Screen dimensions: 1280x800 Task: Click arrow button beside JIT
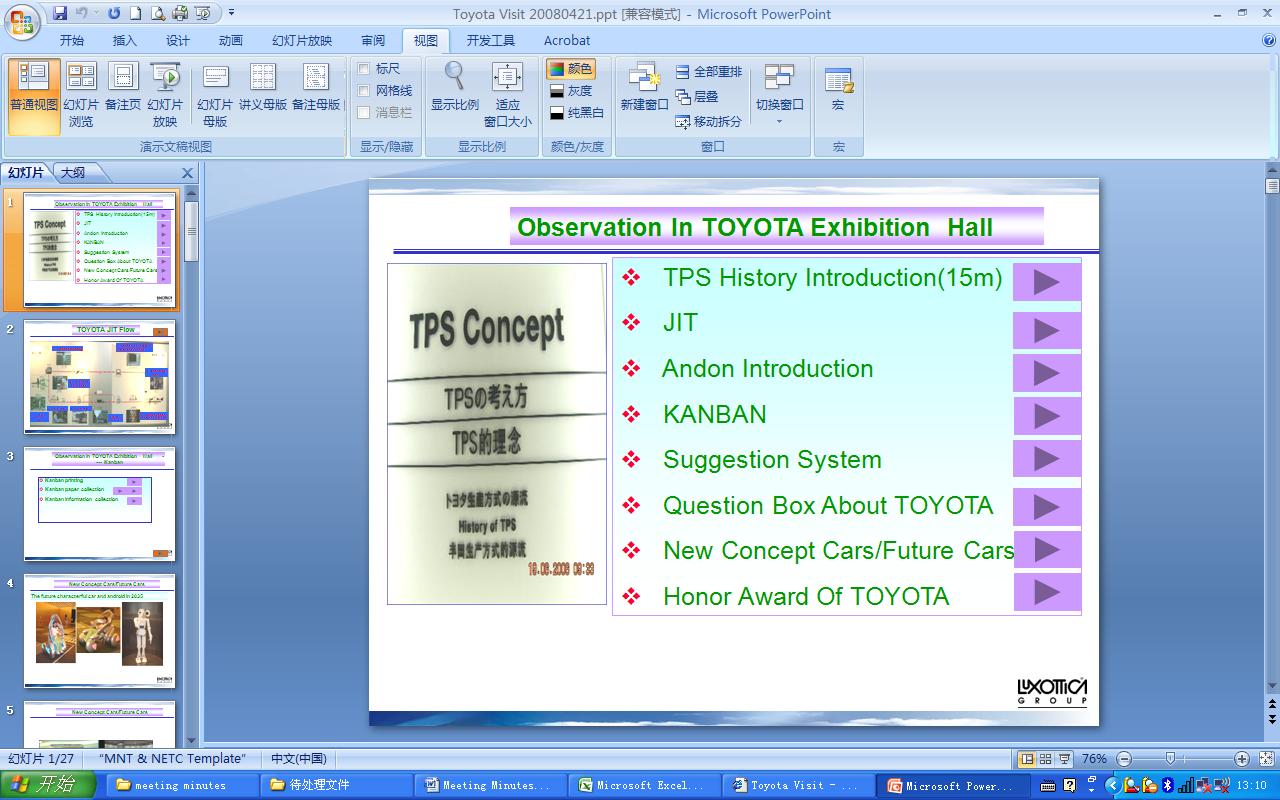pyautogui.click(x=1047, y=330)
